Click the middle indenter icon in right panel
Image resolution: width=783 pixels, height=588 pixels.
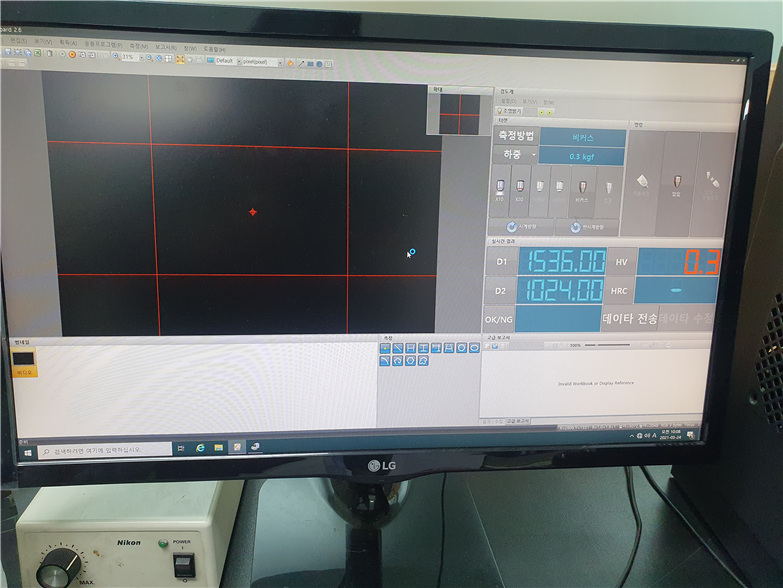coord(677,185)
